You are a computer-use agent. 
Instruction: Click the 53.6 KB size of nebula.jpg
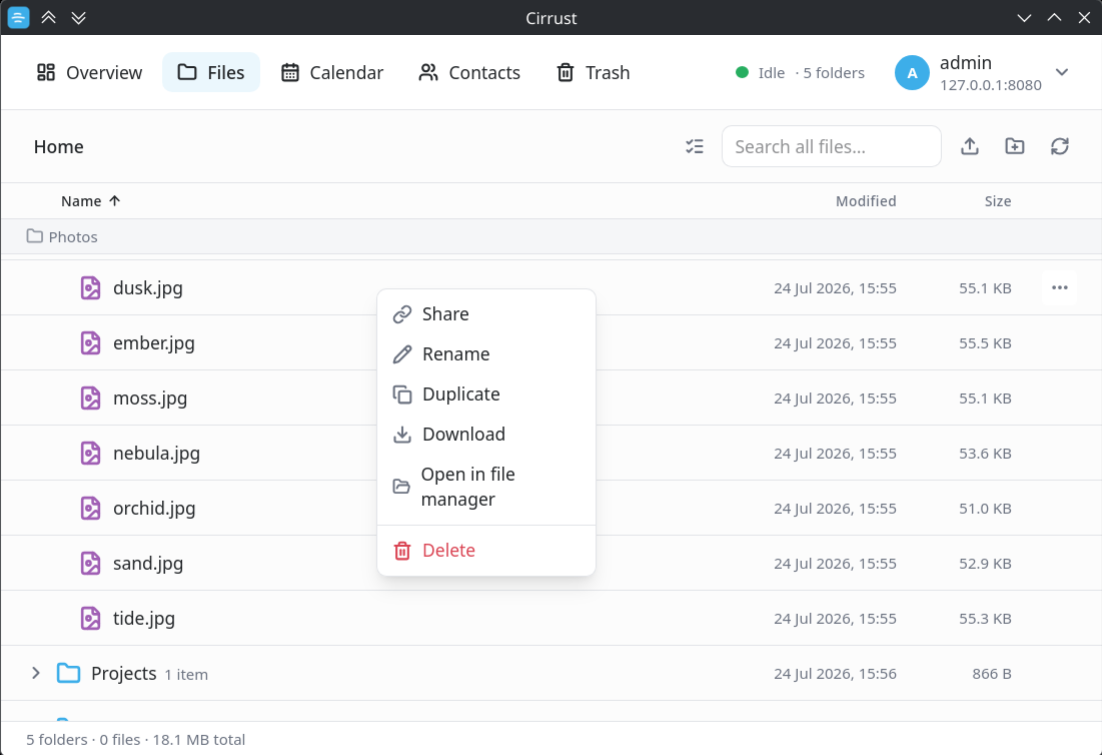(985, 453)
